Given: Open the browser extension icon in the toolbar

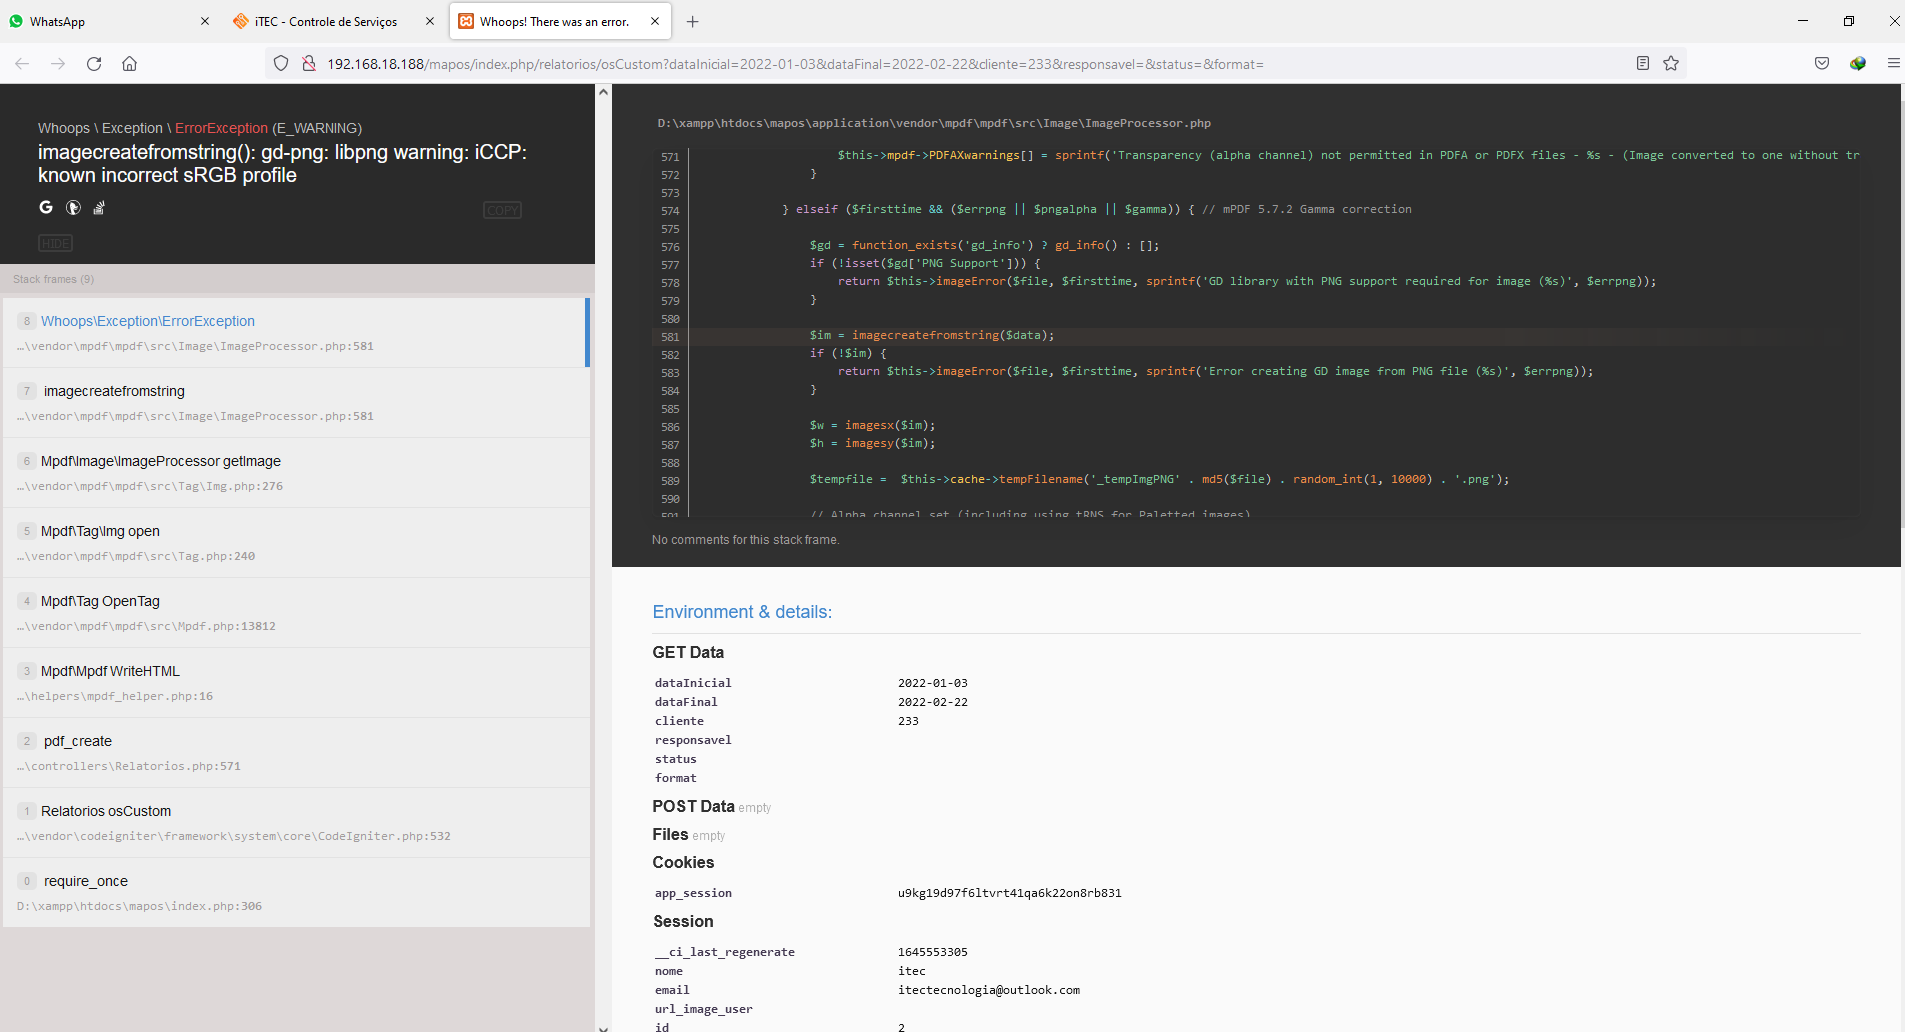Looking at the screenshot, I should tap(1858, 64).
